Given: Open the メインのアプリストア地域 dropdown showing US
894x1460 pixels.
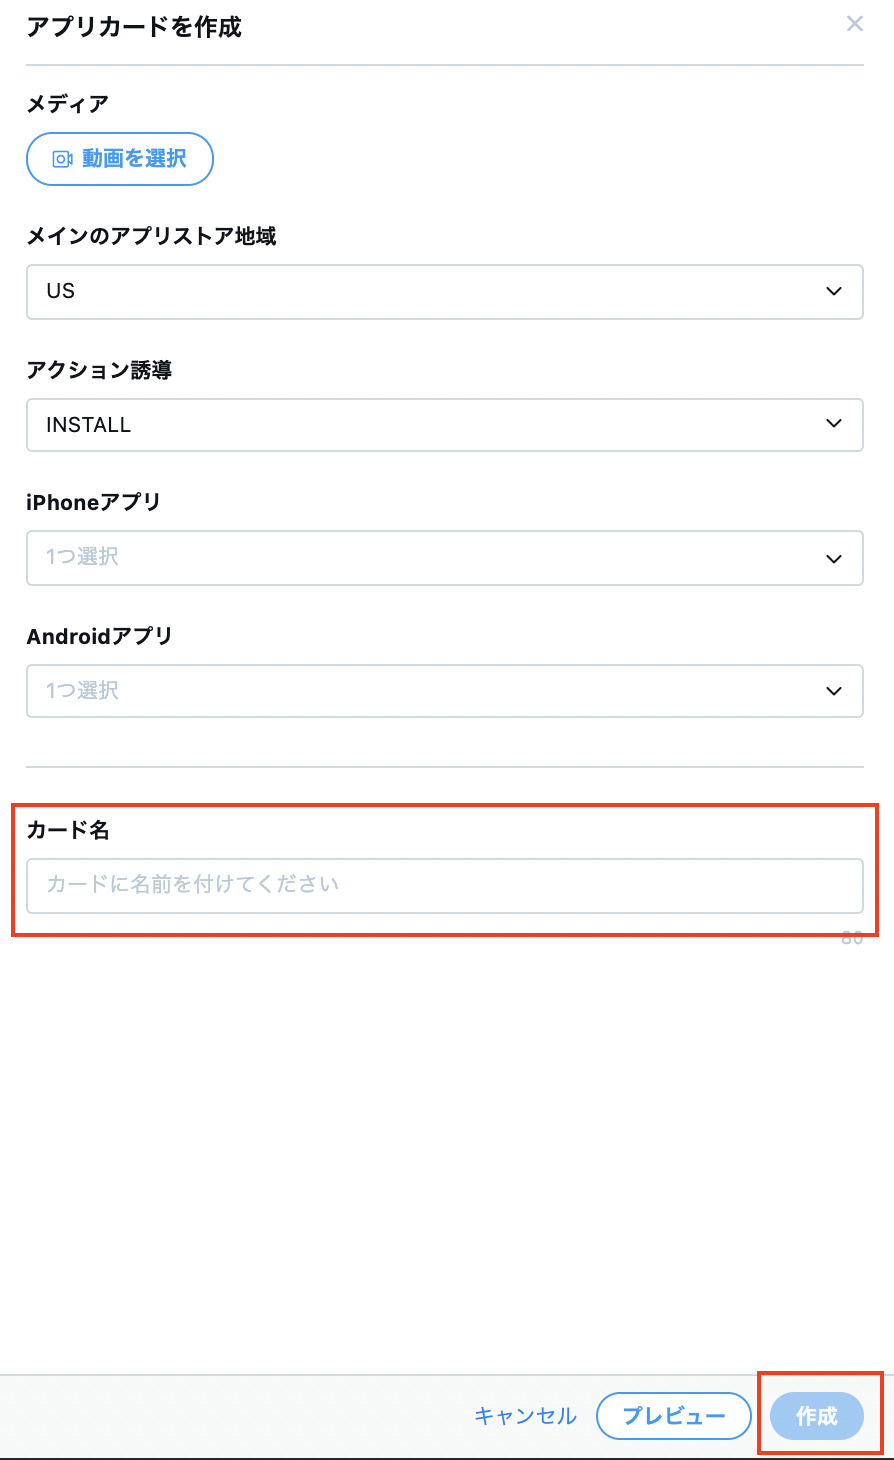Looking at the screenshot, I should pyautogui.click(x=445, y=291).
